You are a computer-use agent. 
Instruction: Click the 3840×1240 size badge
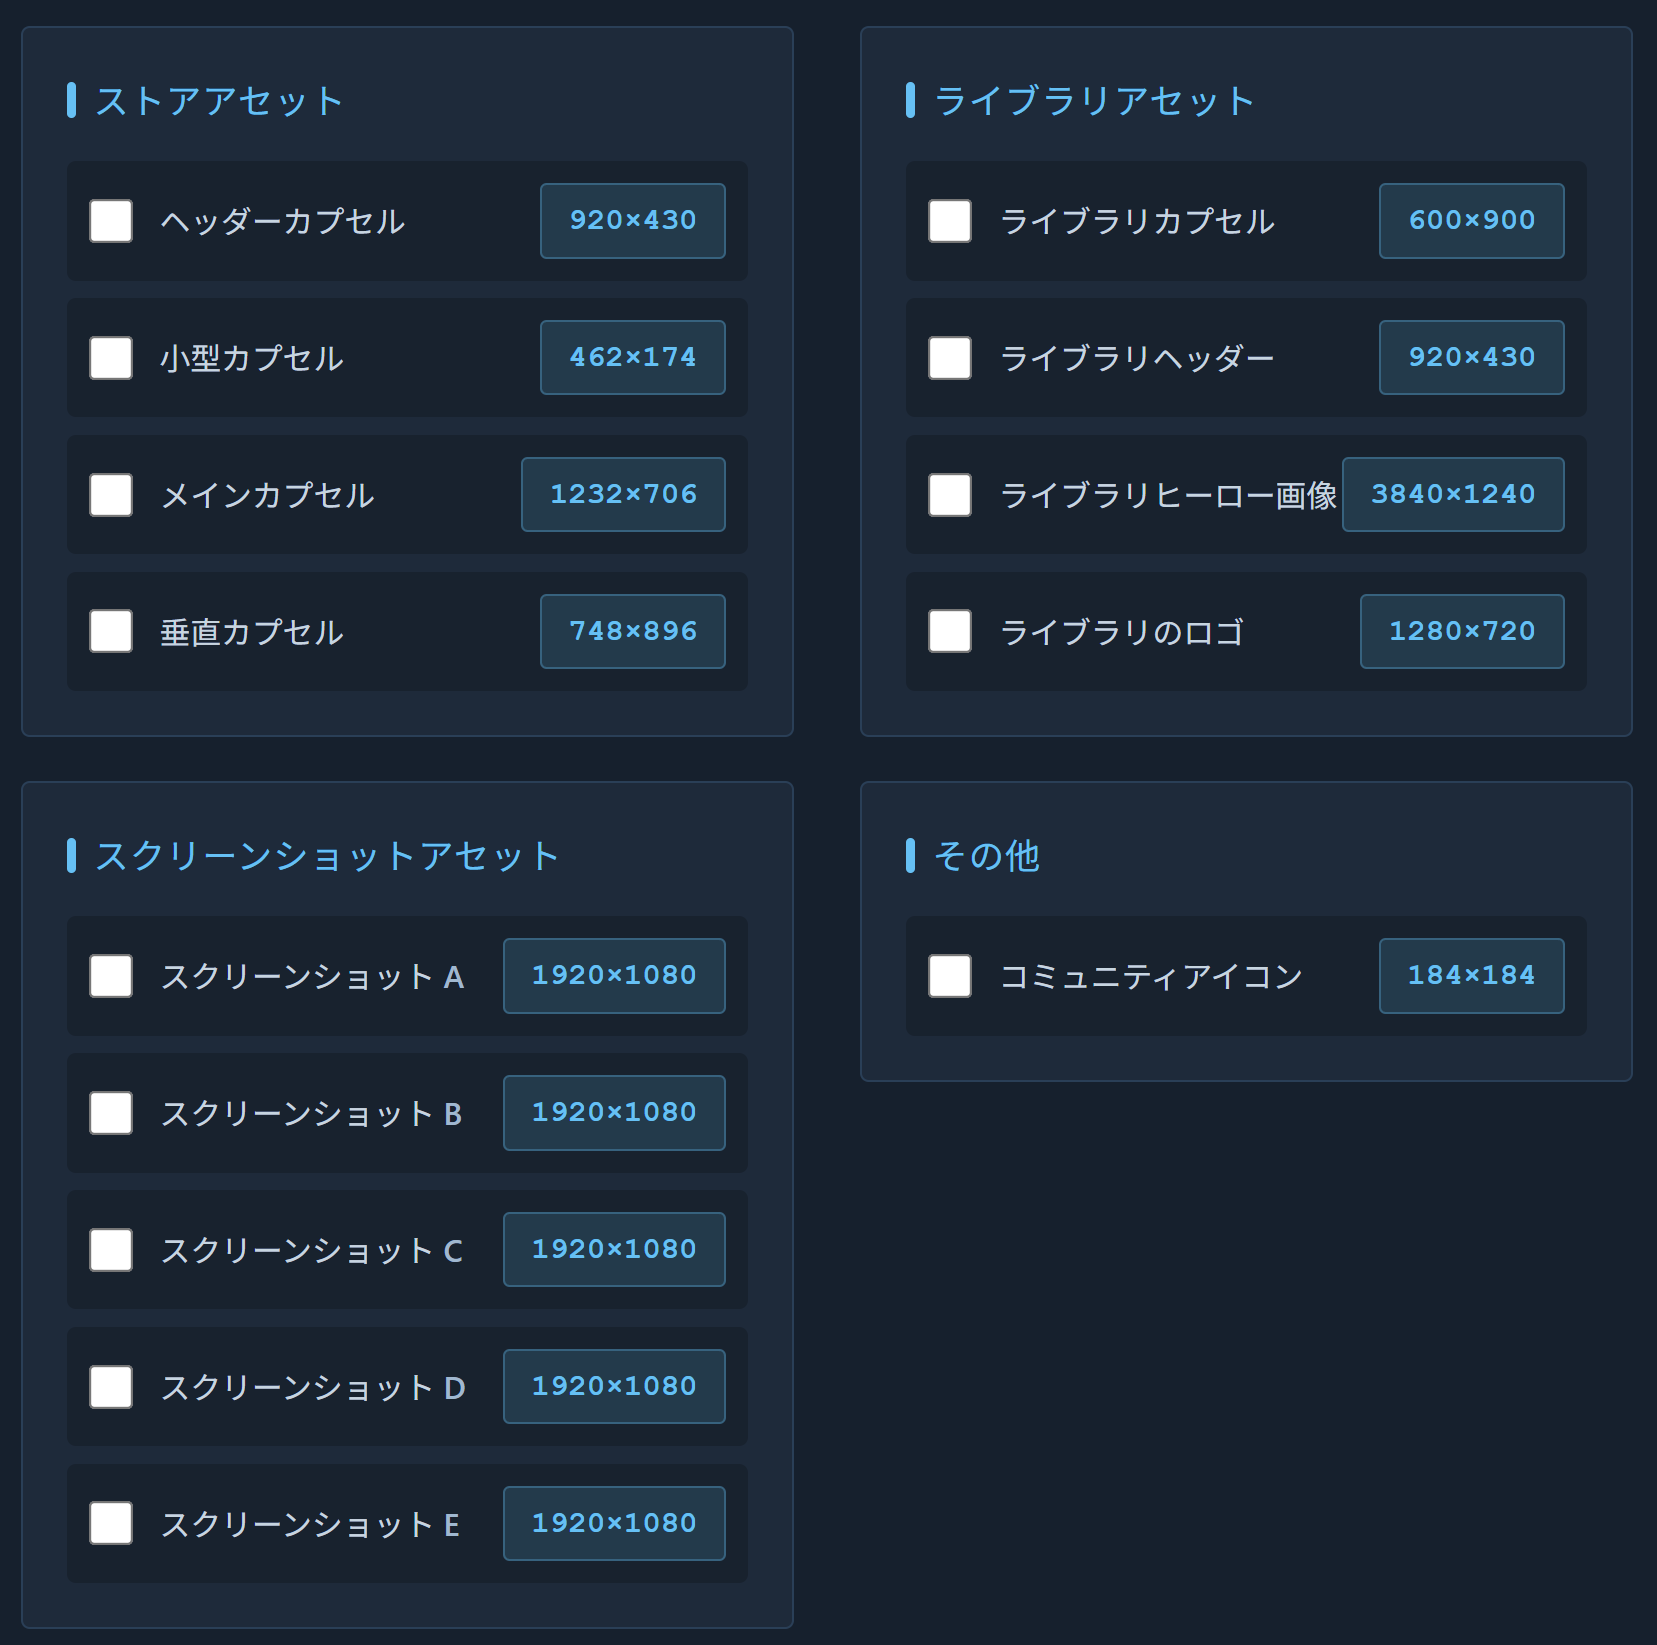click(x=1453, y=495)
